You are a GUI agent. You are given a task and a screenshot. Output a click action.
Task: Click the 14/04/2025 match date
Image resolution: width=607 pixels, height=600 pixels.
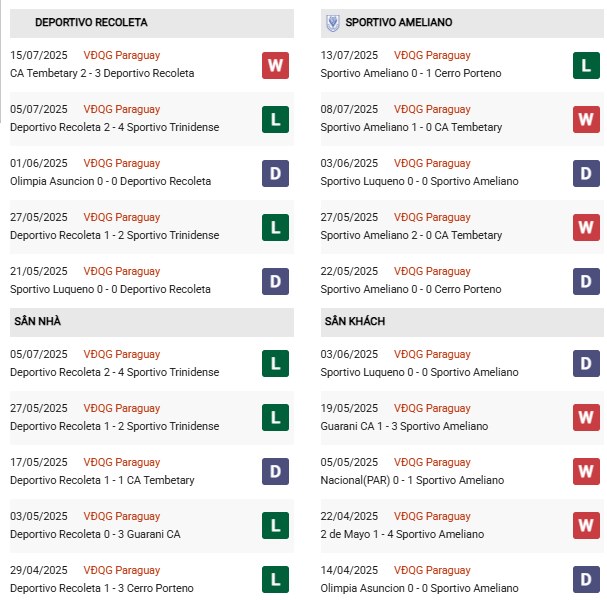click(x=349, y=571)
